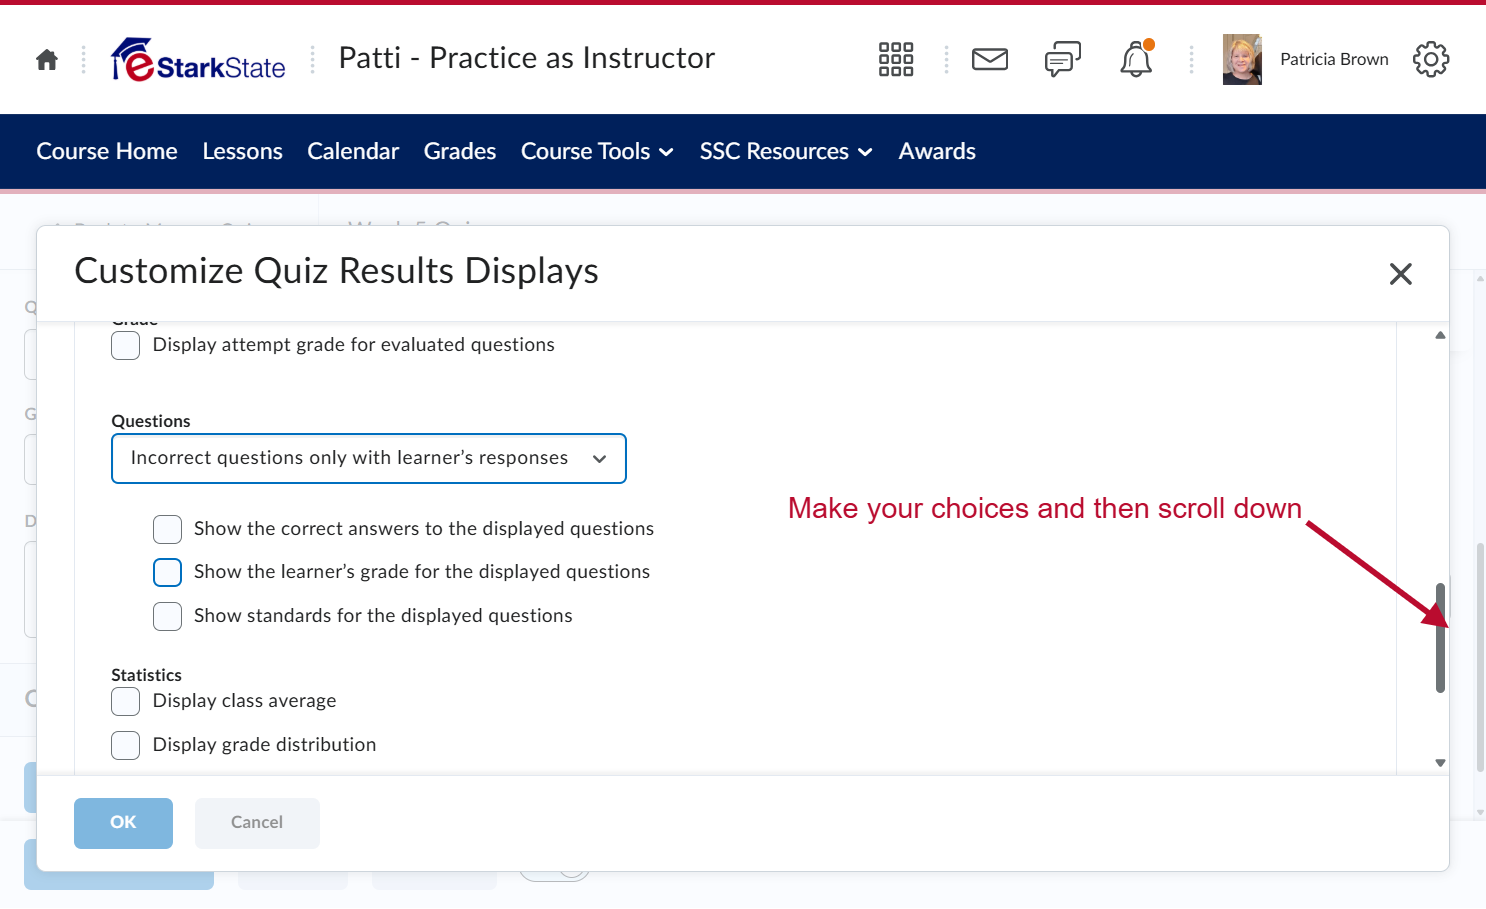
Task: Open the admin tools gear icon
Action: click(1431, 59)
